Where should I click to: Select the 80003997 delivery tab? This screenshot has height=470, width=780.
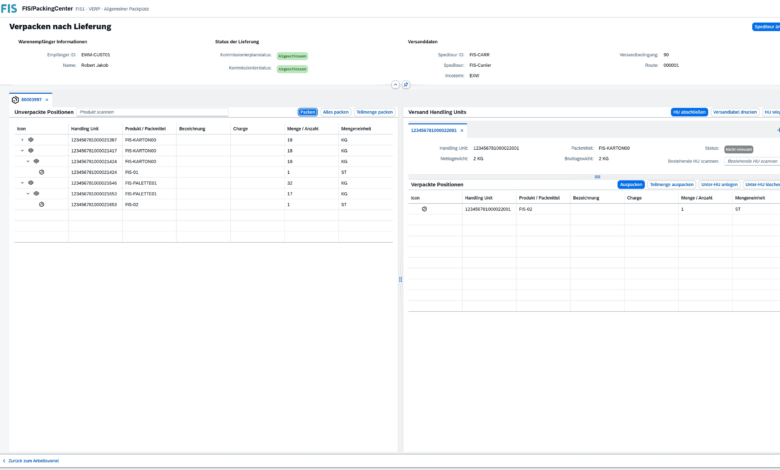coord(30,99)
